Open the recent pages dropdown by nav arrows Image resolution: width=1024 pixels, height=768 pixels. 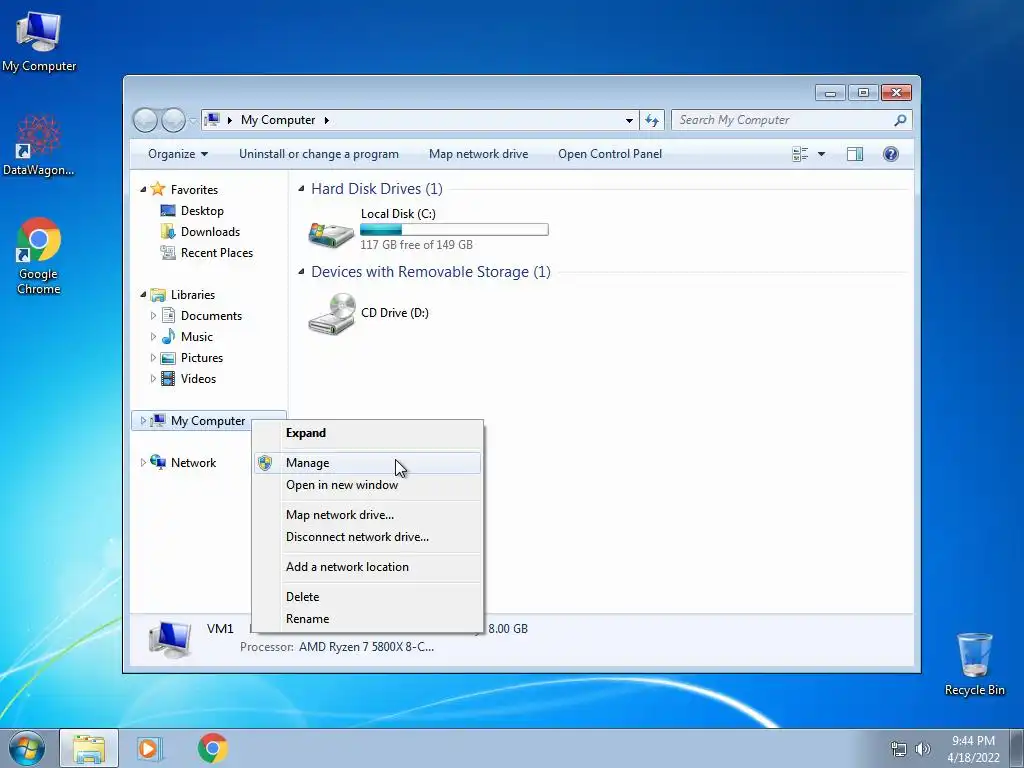click(x=193, y=121)
